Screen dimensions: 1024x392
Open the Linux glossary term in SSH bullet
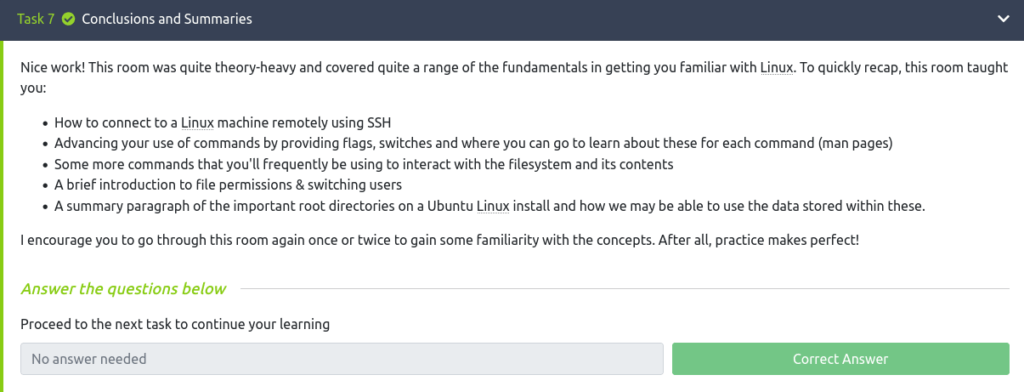coord(198,123)
